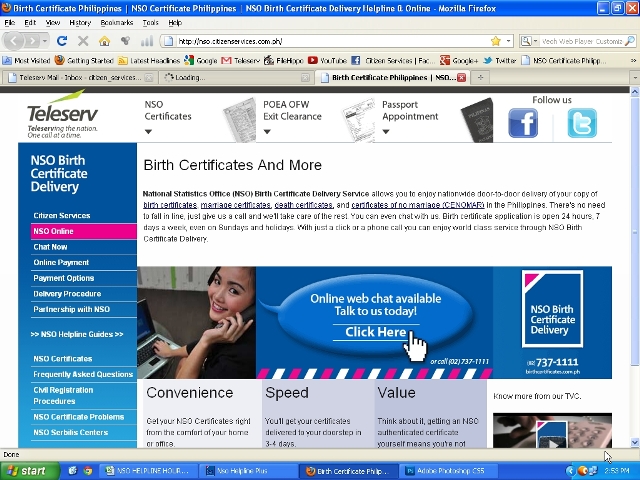
Task: Open Twitter bookmark
Action: [x=500, y=61]
